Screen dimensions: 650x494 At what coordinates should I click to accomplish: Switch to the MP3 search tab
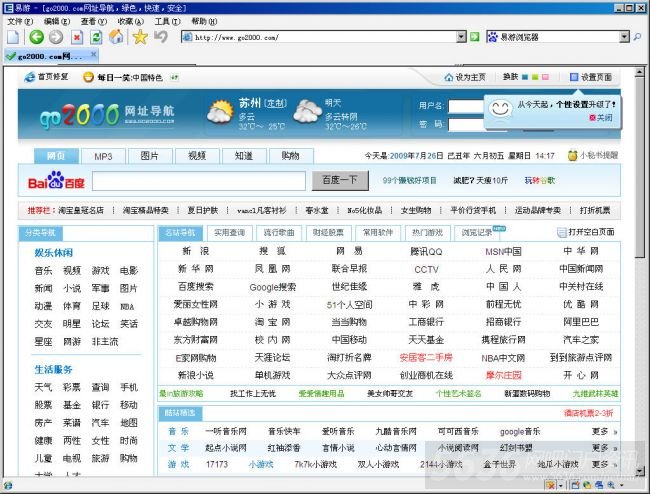point(103,156)
